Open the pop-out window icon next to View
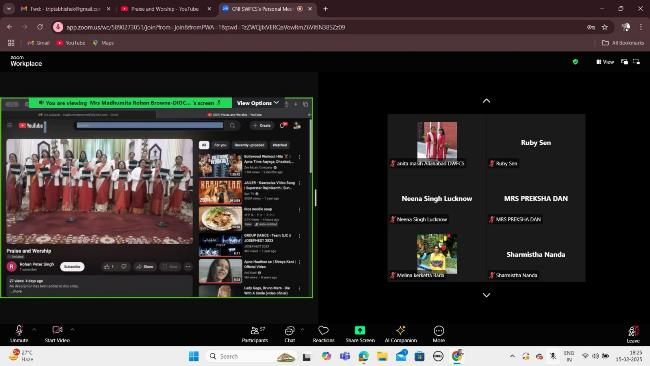This screenshot has width=650, height=366. tap(624, 62)
